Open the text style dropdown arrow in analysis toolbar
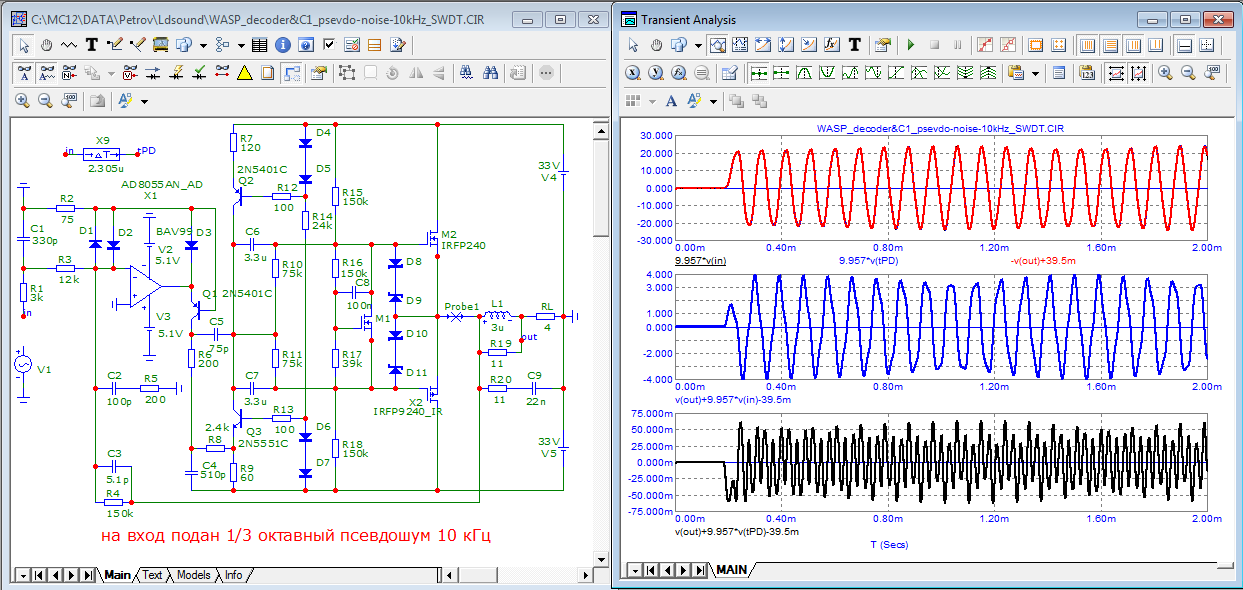This screenshot has height=590, width=1243. click(x=713, y=101)
